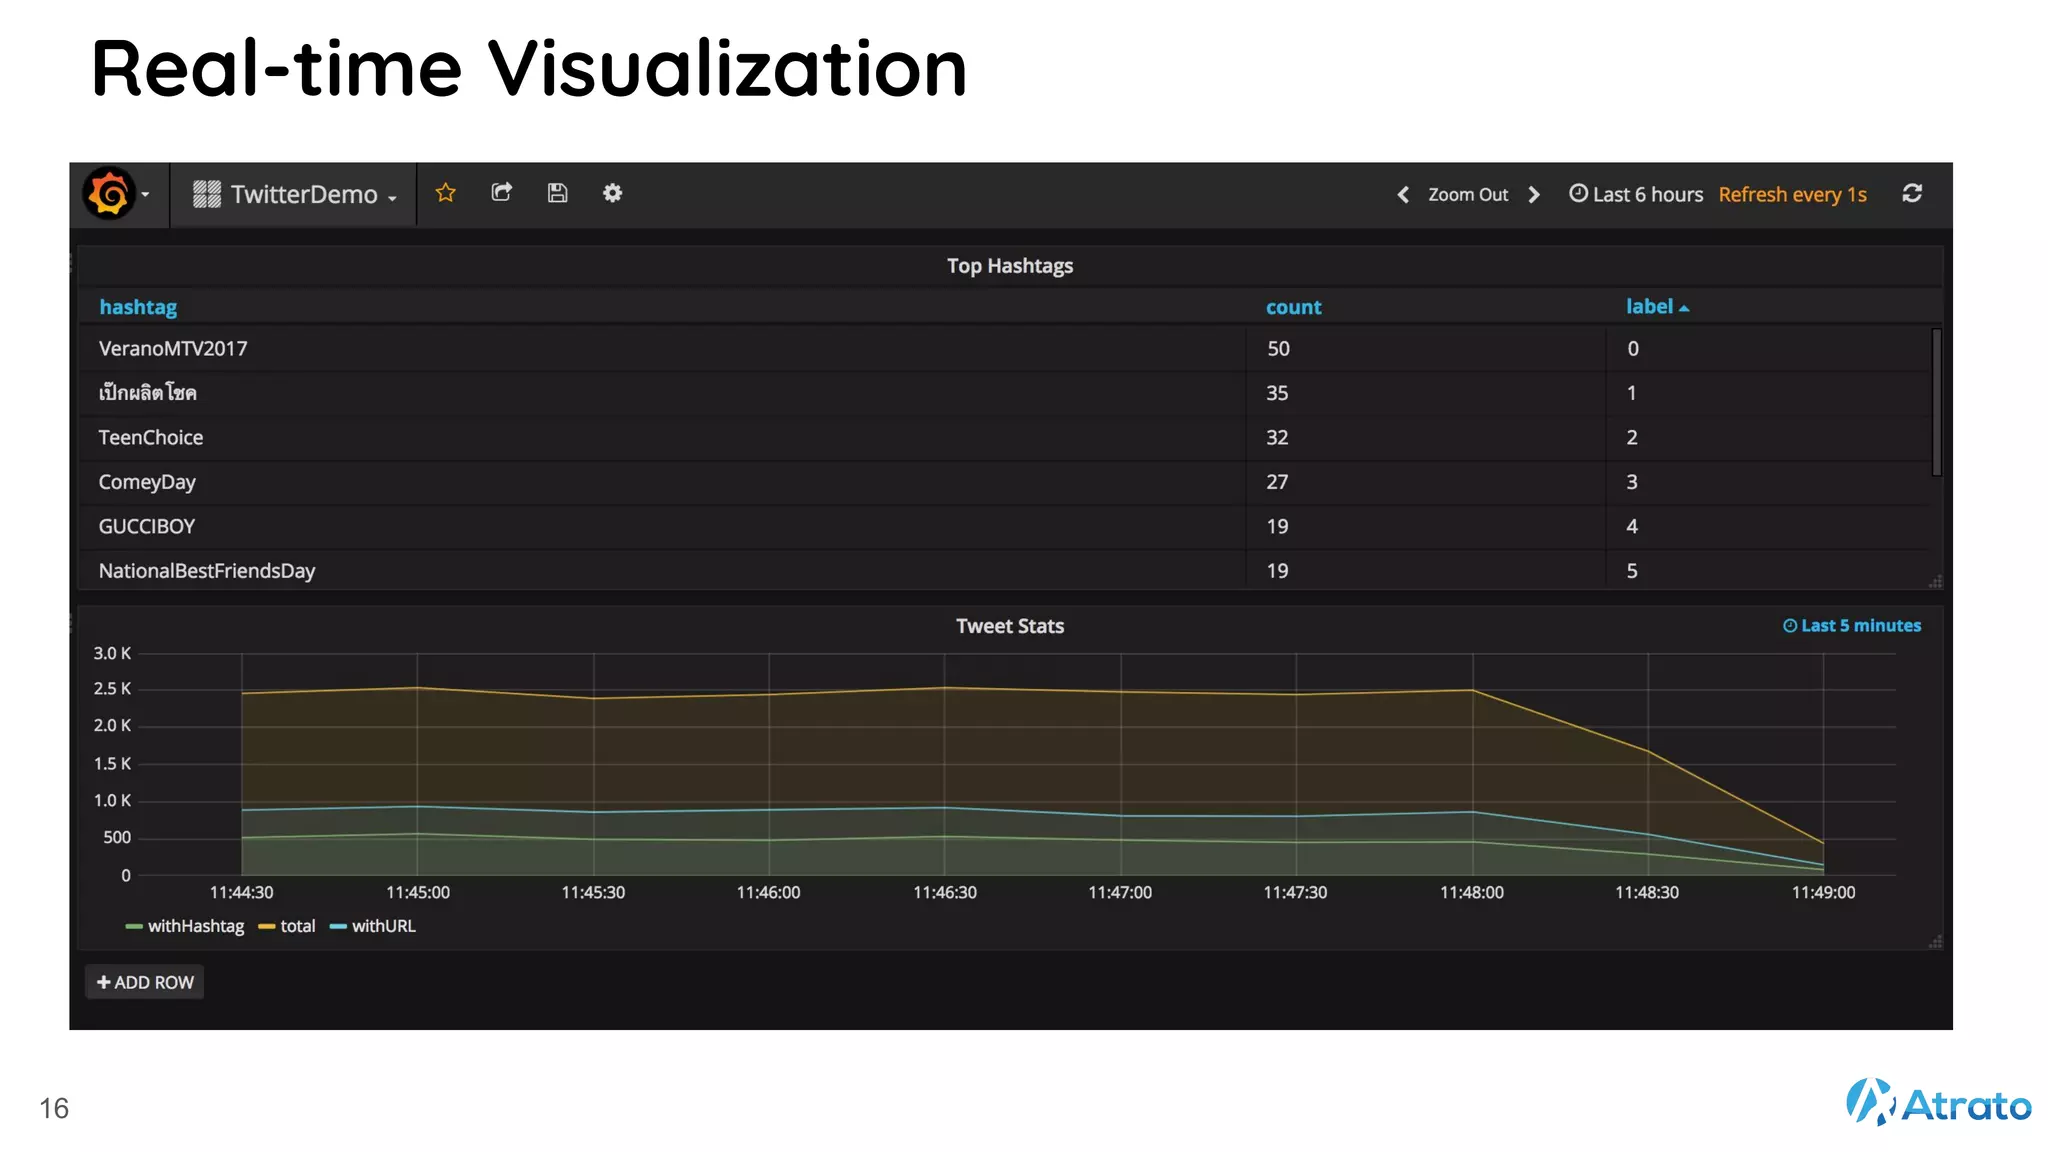2048x1152 pixels.
Task: Open the Last 6 hours time picker
Action: click(x=1636, y=195)
